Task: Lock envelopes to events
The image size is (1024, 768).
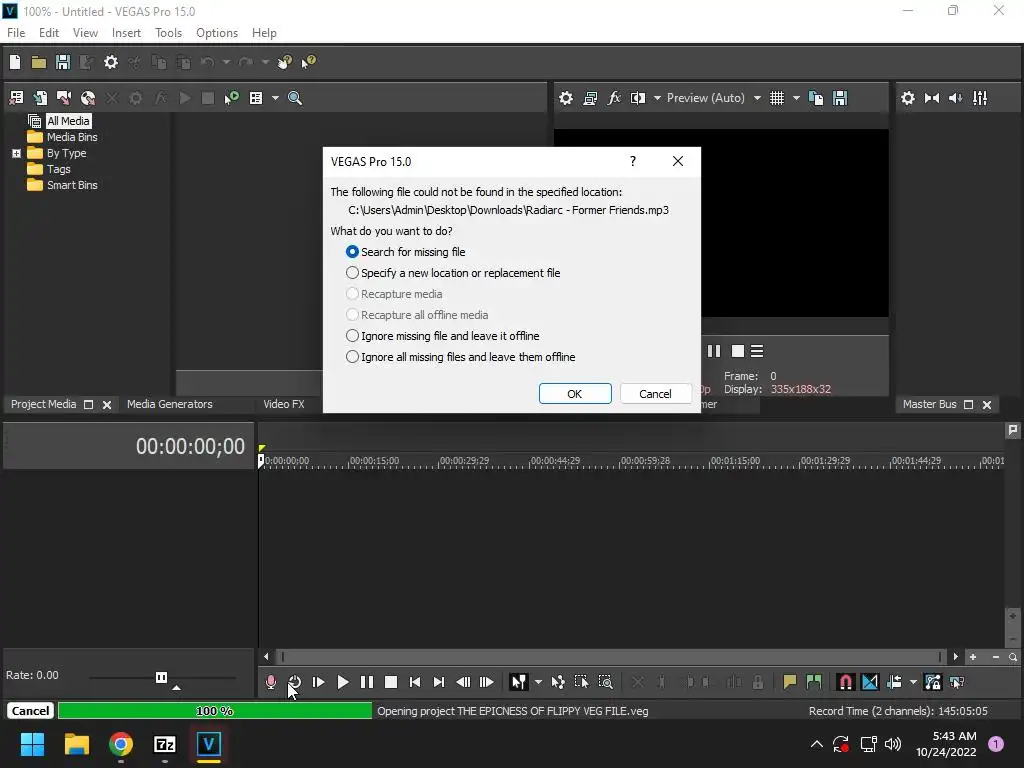Action: 933,682
